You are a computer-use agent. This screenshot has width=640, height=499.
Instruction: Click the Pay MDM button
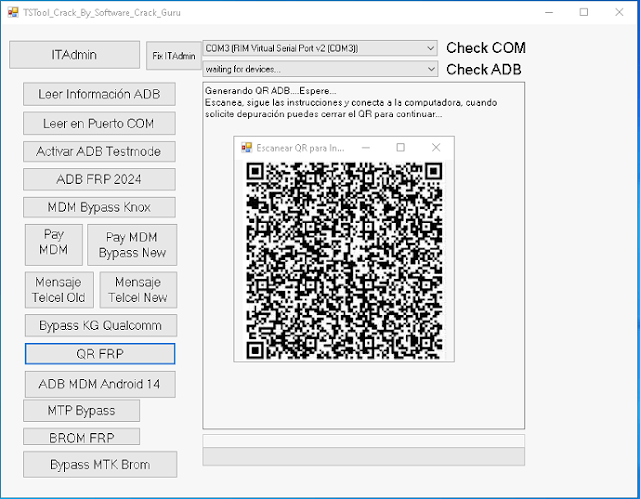point(54,244)
